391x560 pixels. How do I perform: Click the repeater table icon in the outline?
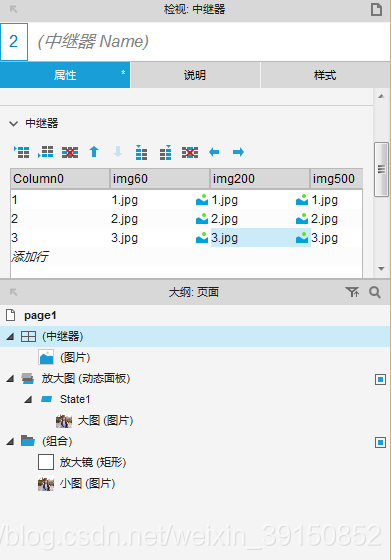[28, 336]
